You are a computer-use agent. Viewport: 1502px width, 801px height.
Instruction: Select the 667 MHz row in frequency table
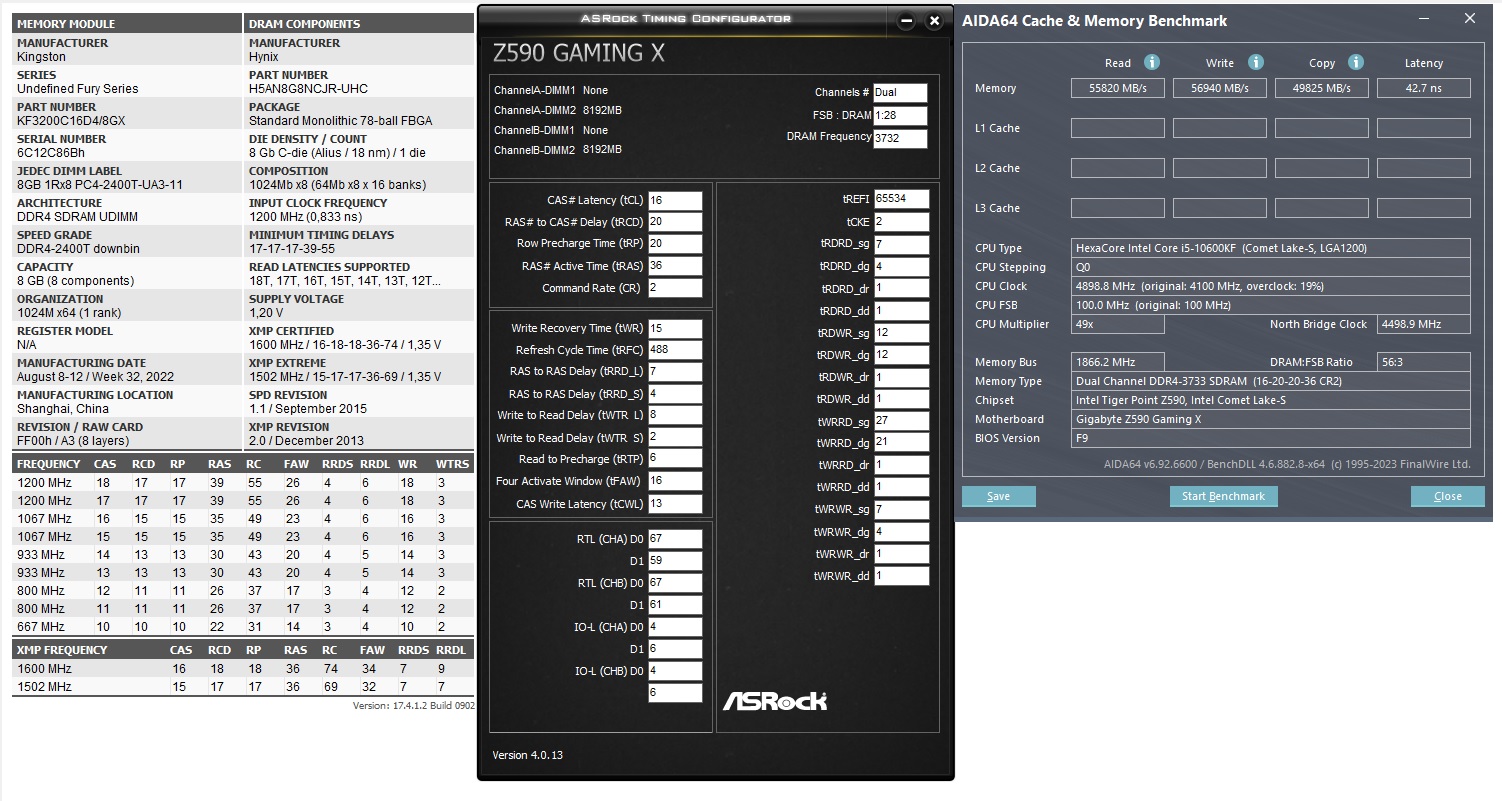coord(242,627)
